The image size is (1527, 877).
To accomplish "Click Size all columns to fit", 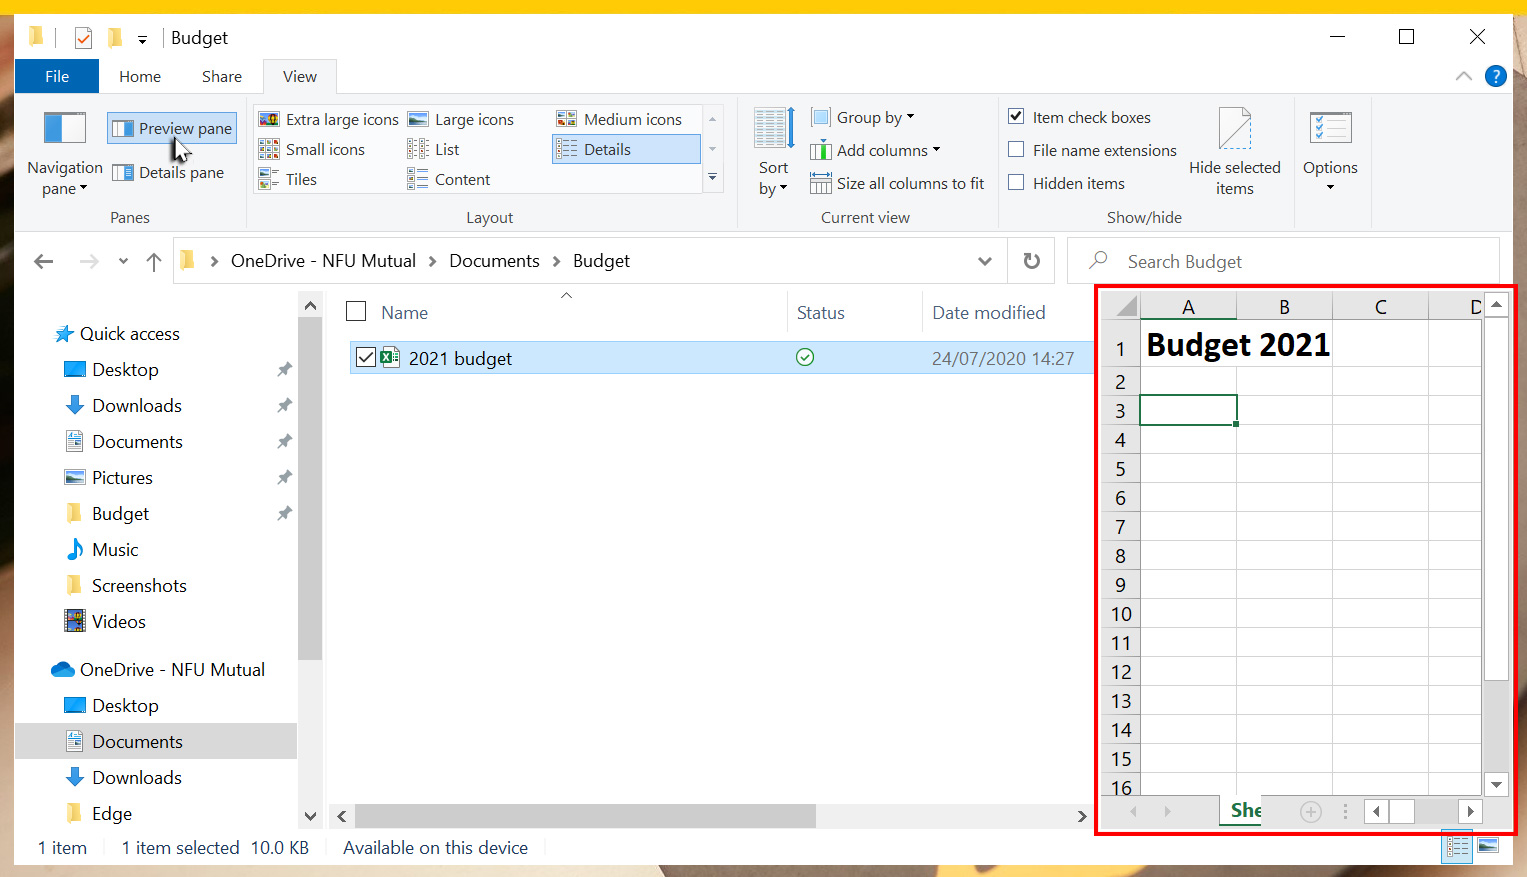I will 897,184.
